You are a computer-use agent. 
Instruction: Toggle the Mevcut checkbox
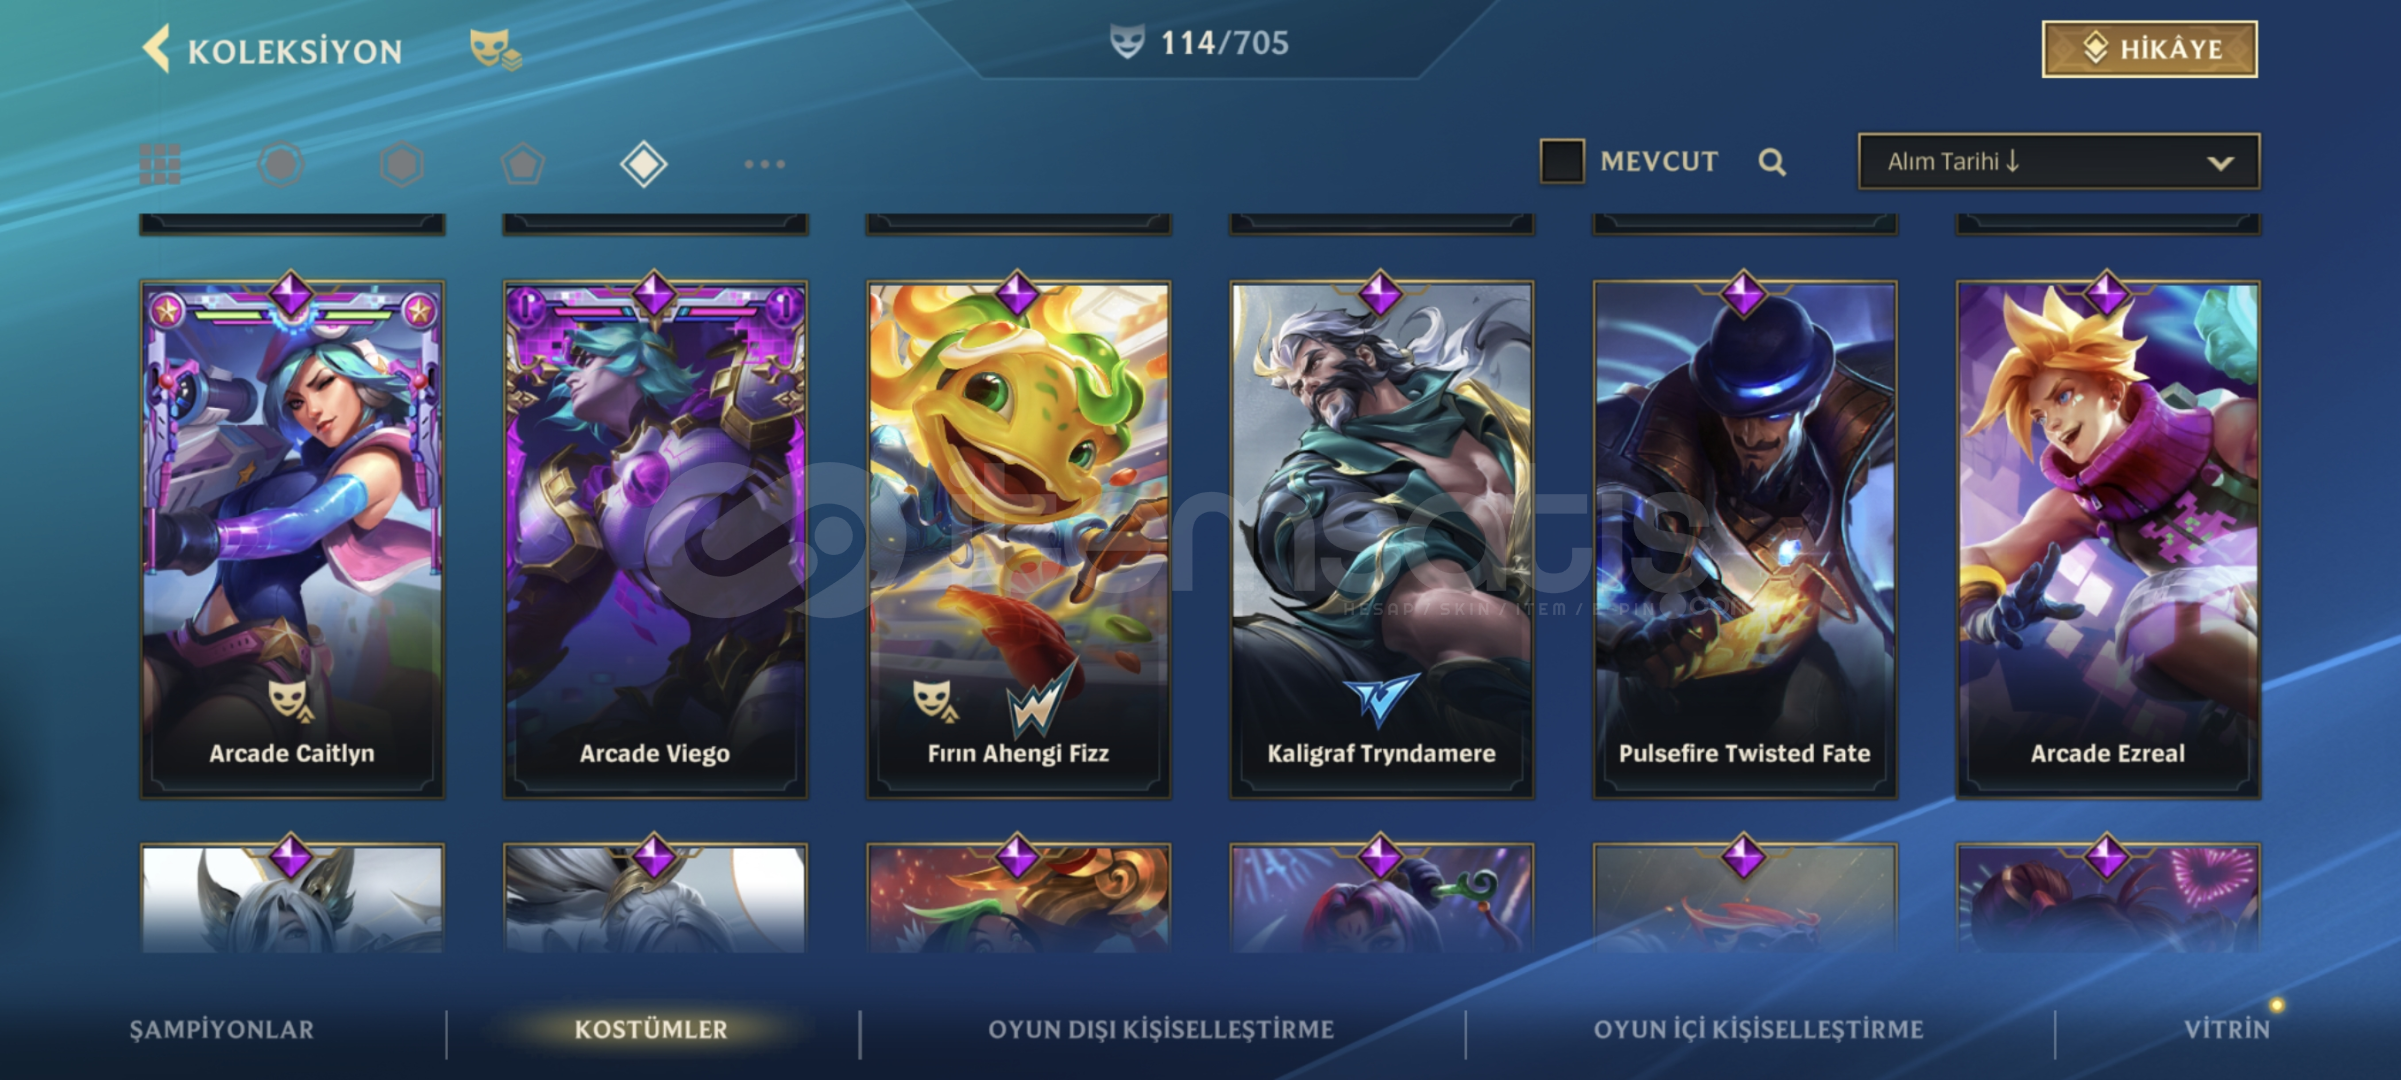[1562, 161]
